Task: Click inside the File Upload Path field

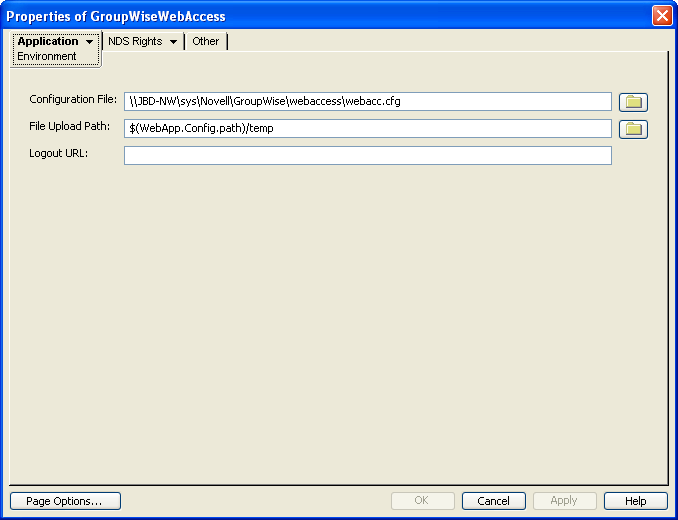Action: click(x=368, y=128)
